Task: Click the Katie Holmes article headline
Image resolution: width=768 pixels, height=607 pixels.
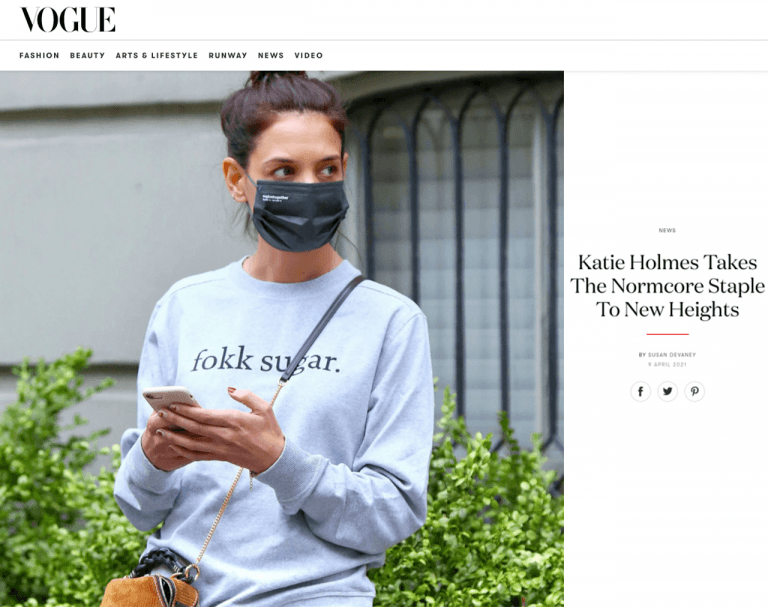Action: point(667,286)
